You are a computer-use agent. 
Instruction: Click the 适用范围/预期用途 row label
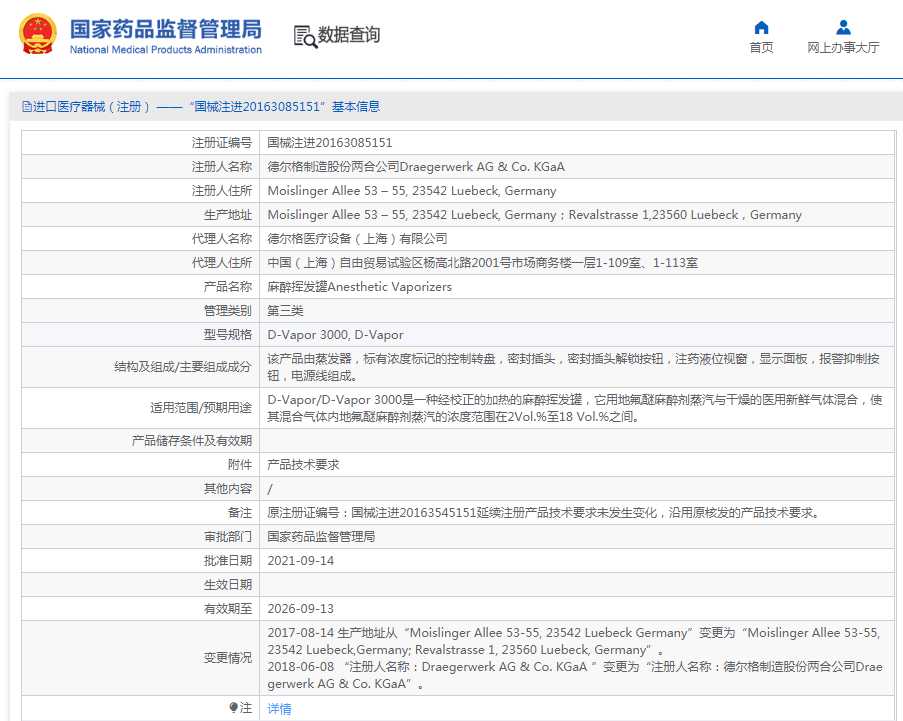[x=201, y=408]
